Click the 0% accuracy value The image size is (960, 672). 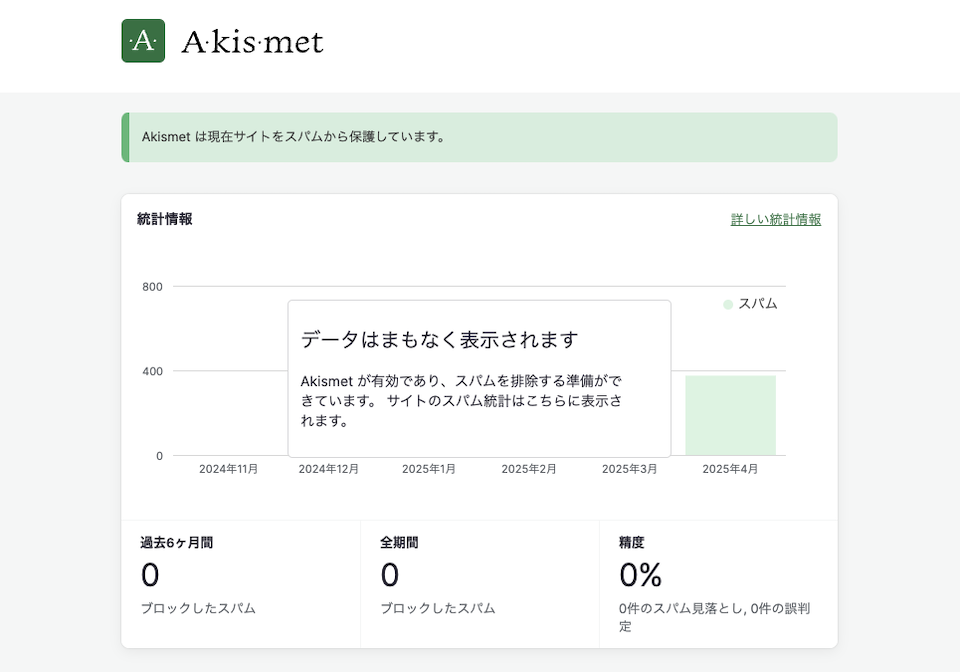tap(640, 575)
